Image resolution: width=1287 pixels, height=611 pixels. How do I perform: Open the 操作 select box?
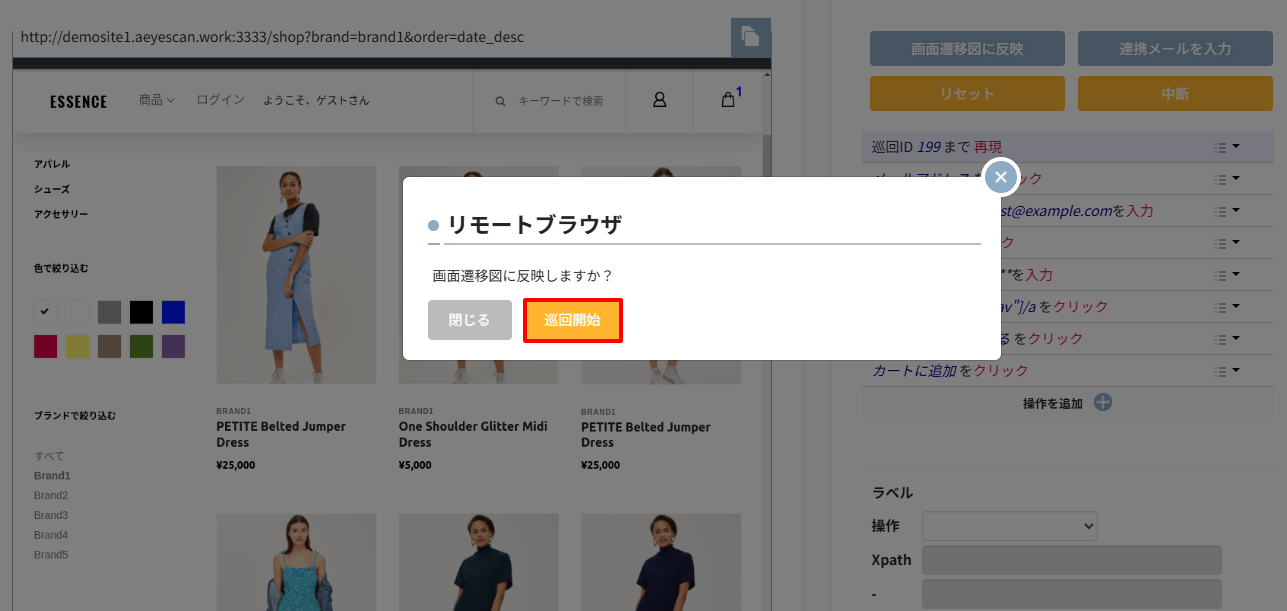pos(1010,526)
